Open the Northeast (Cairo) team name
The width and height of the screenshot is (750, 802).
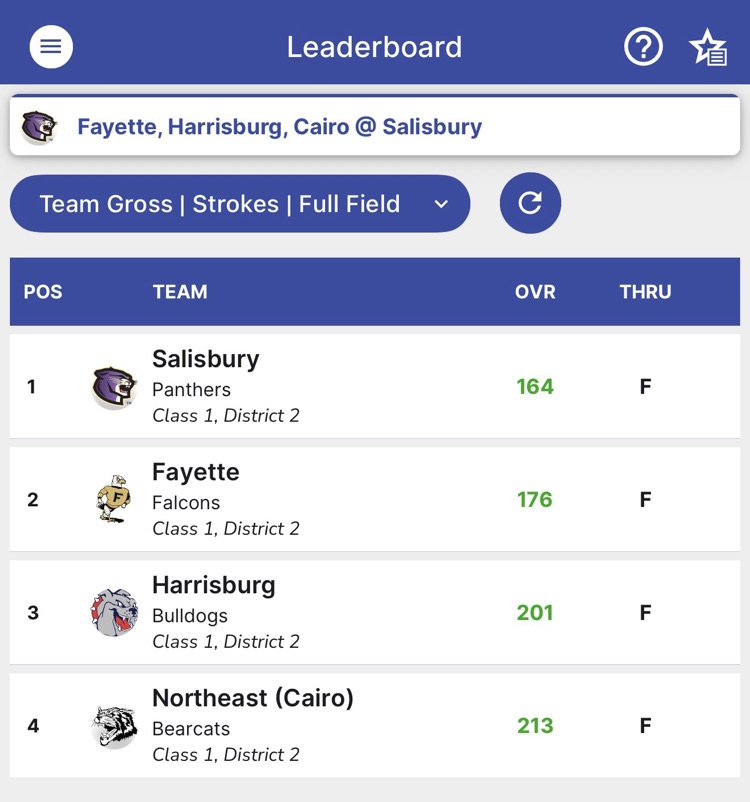[252, 698]
